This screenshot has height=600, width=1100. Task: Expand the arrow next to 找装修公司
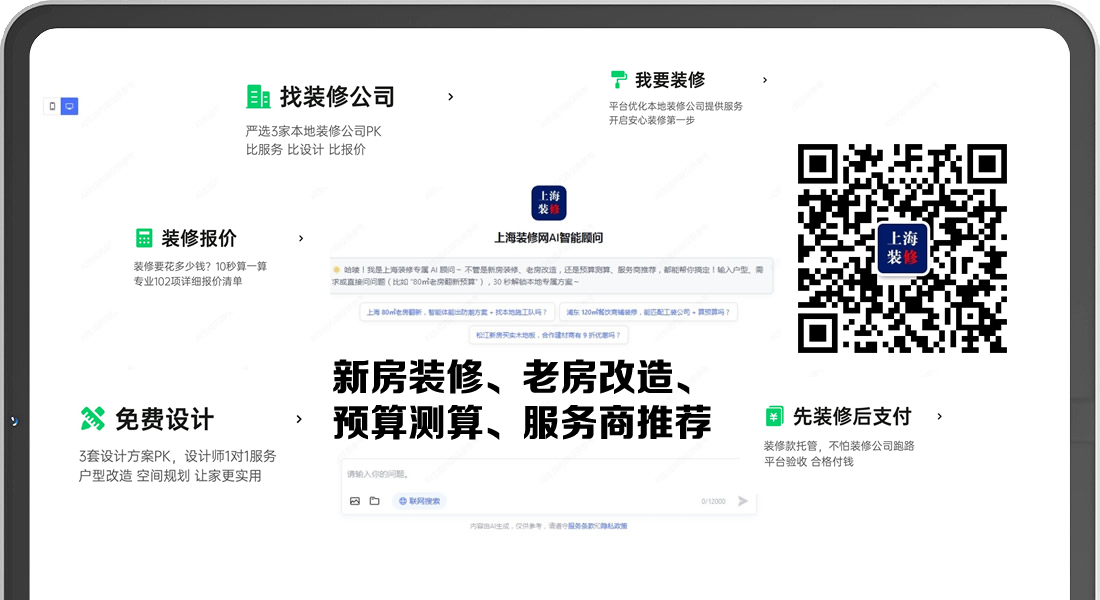[451, 97]
